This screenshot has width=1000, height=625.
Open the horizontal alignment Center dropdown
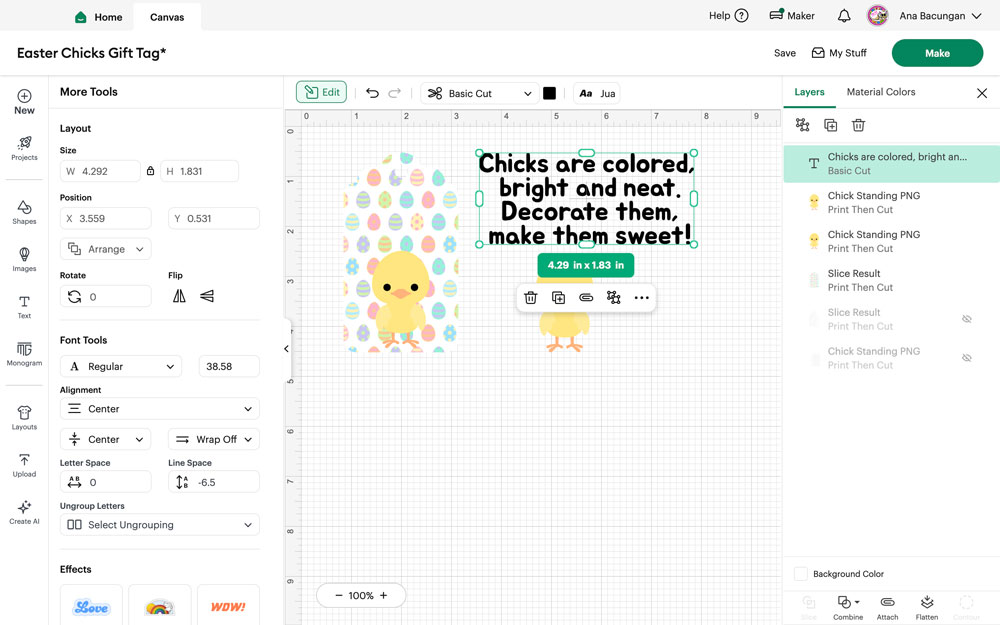160,409
